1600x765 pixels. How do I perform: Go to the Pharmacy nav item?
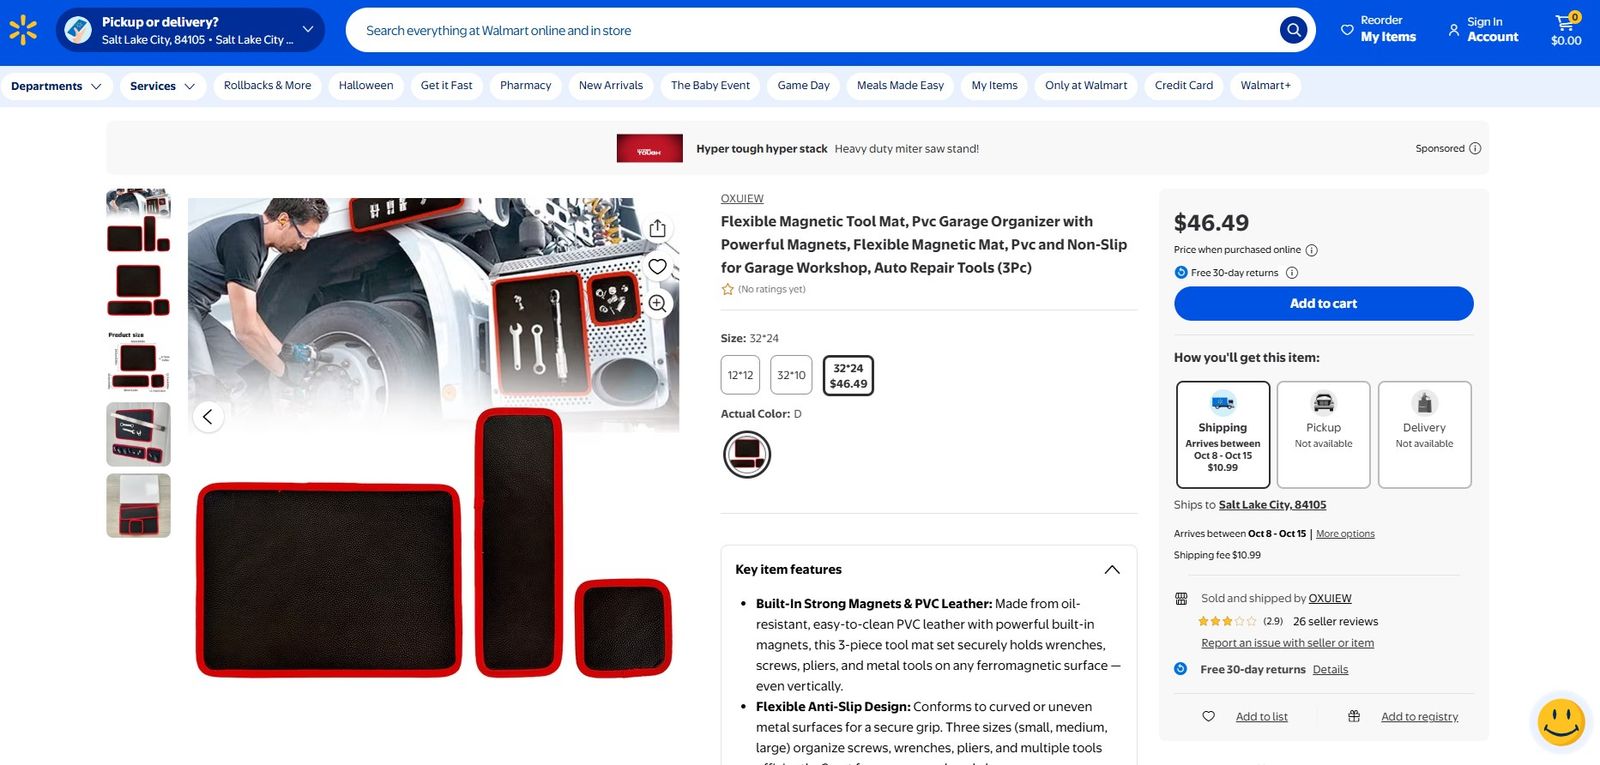click(x=526, y=86)
